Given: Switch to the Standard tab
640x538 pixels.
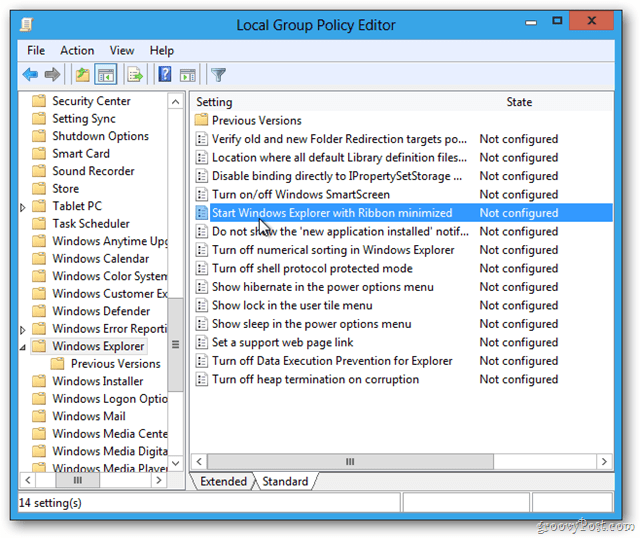Looking at the screenshot, I should 285,482.
